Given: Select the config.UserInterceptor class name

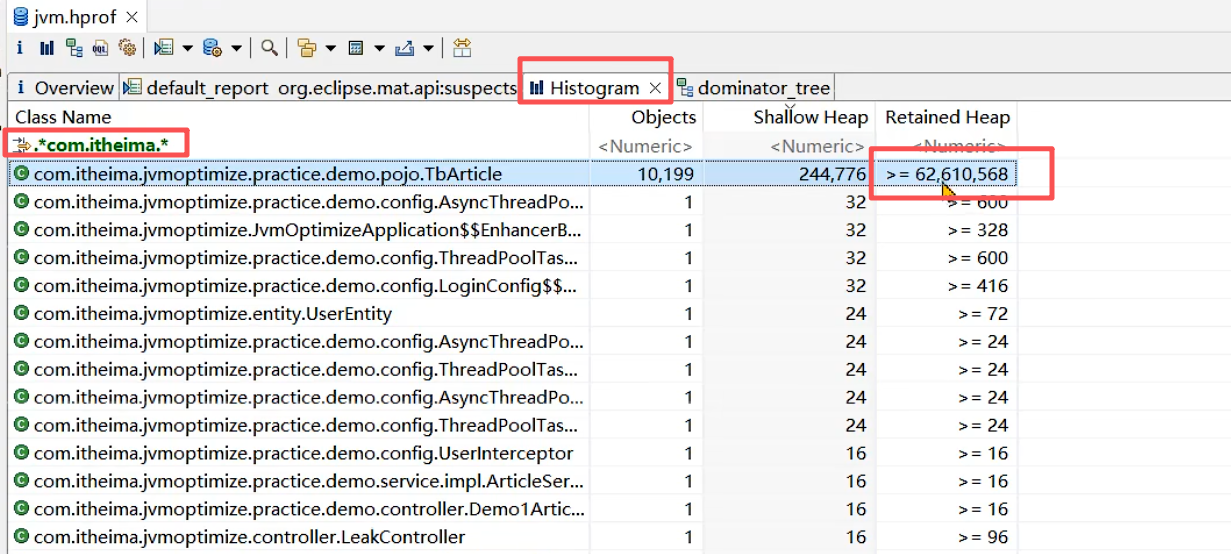Looking at the screenshot, I should click(304, 453).
